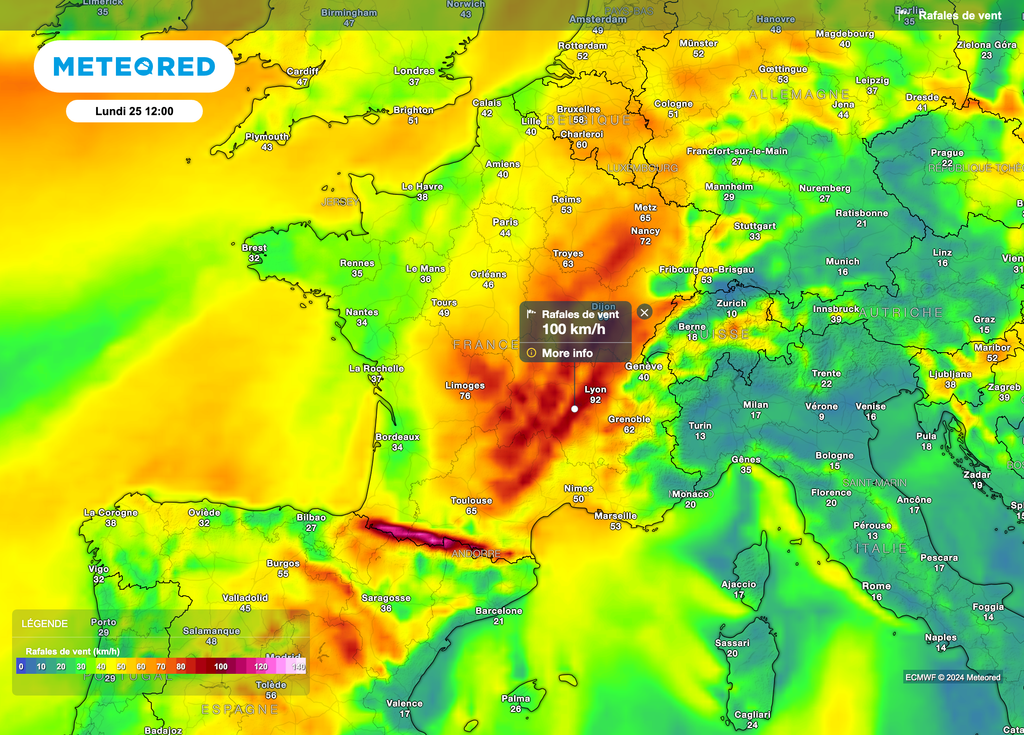Select the Bilbao 27 city label

311,523
